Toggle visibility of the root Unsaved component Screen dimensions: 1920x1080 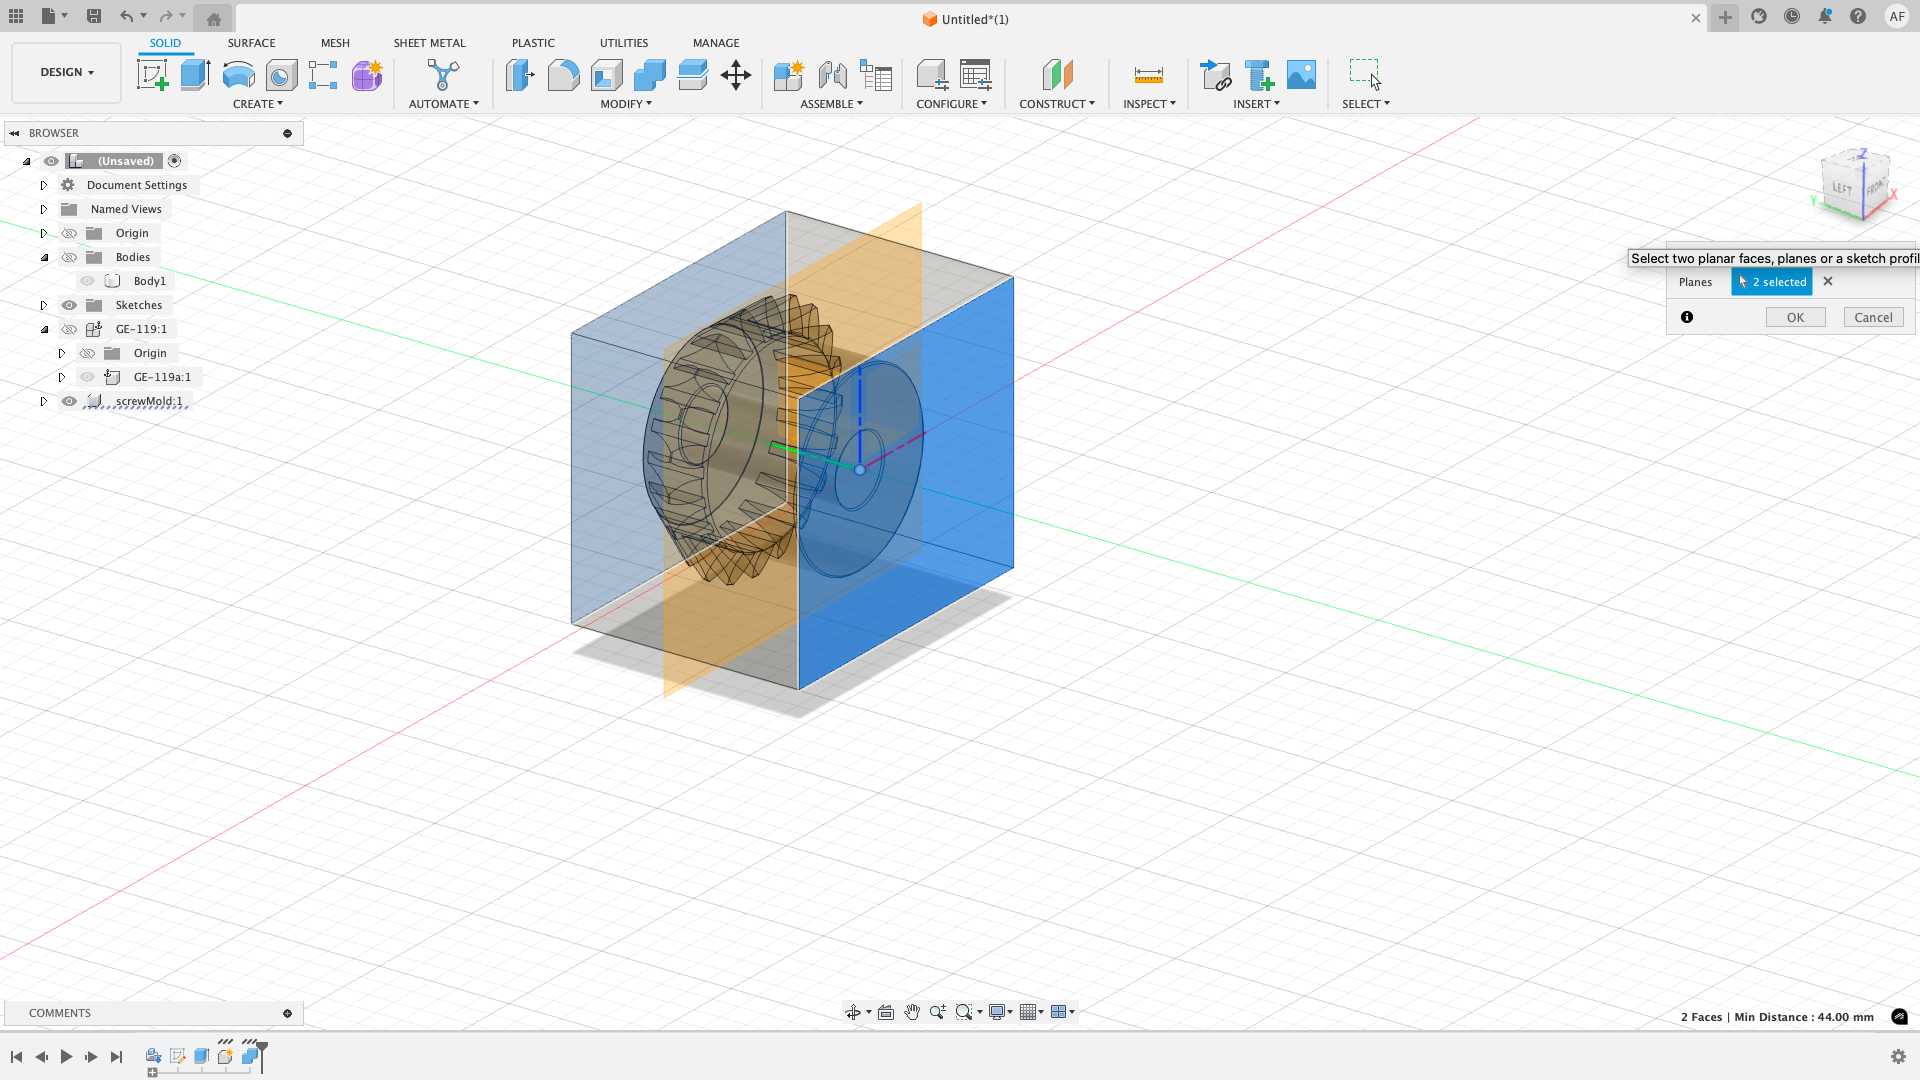51,161
